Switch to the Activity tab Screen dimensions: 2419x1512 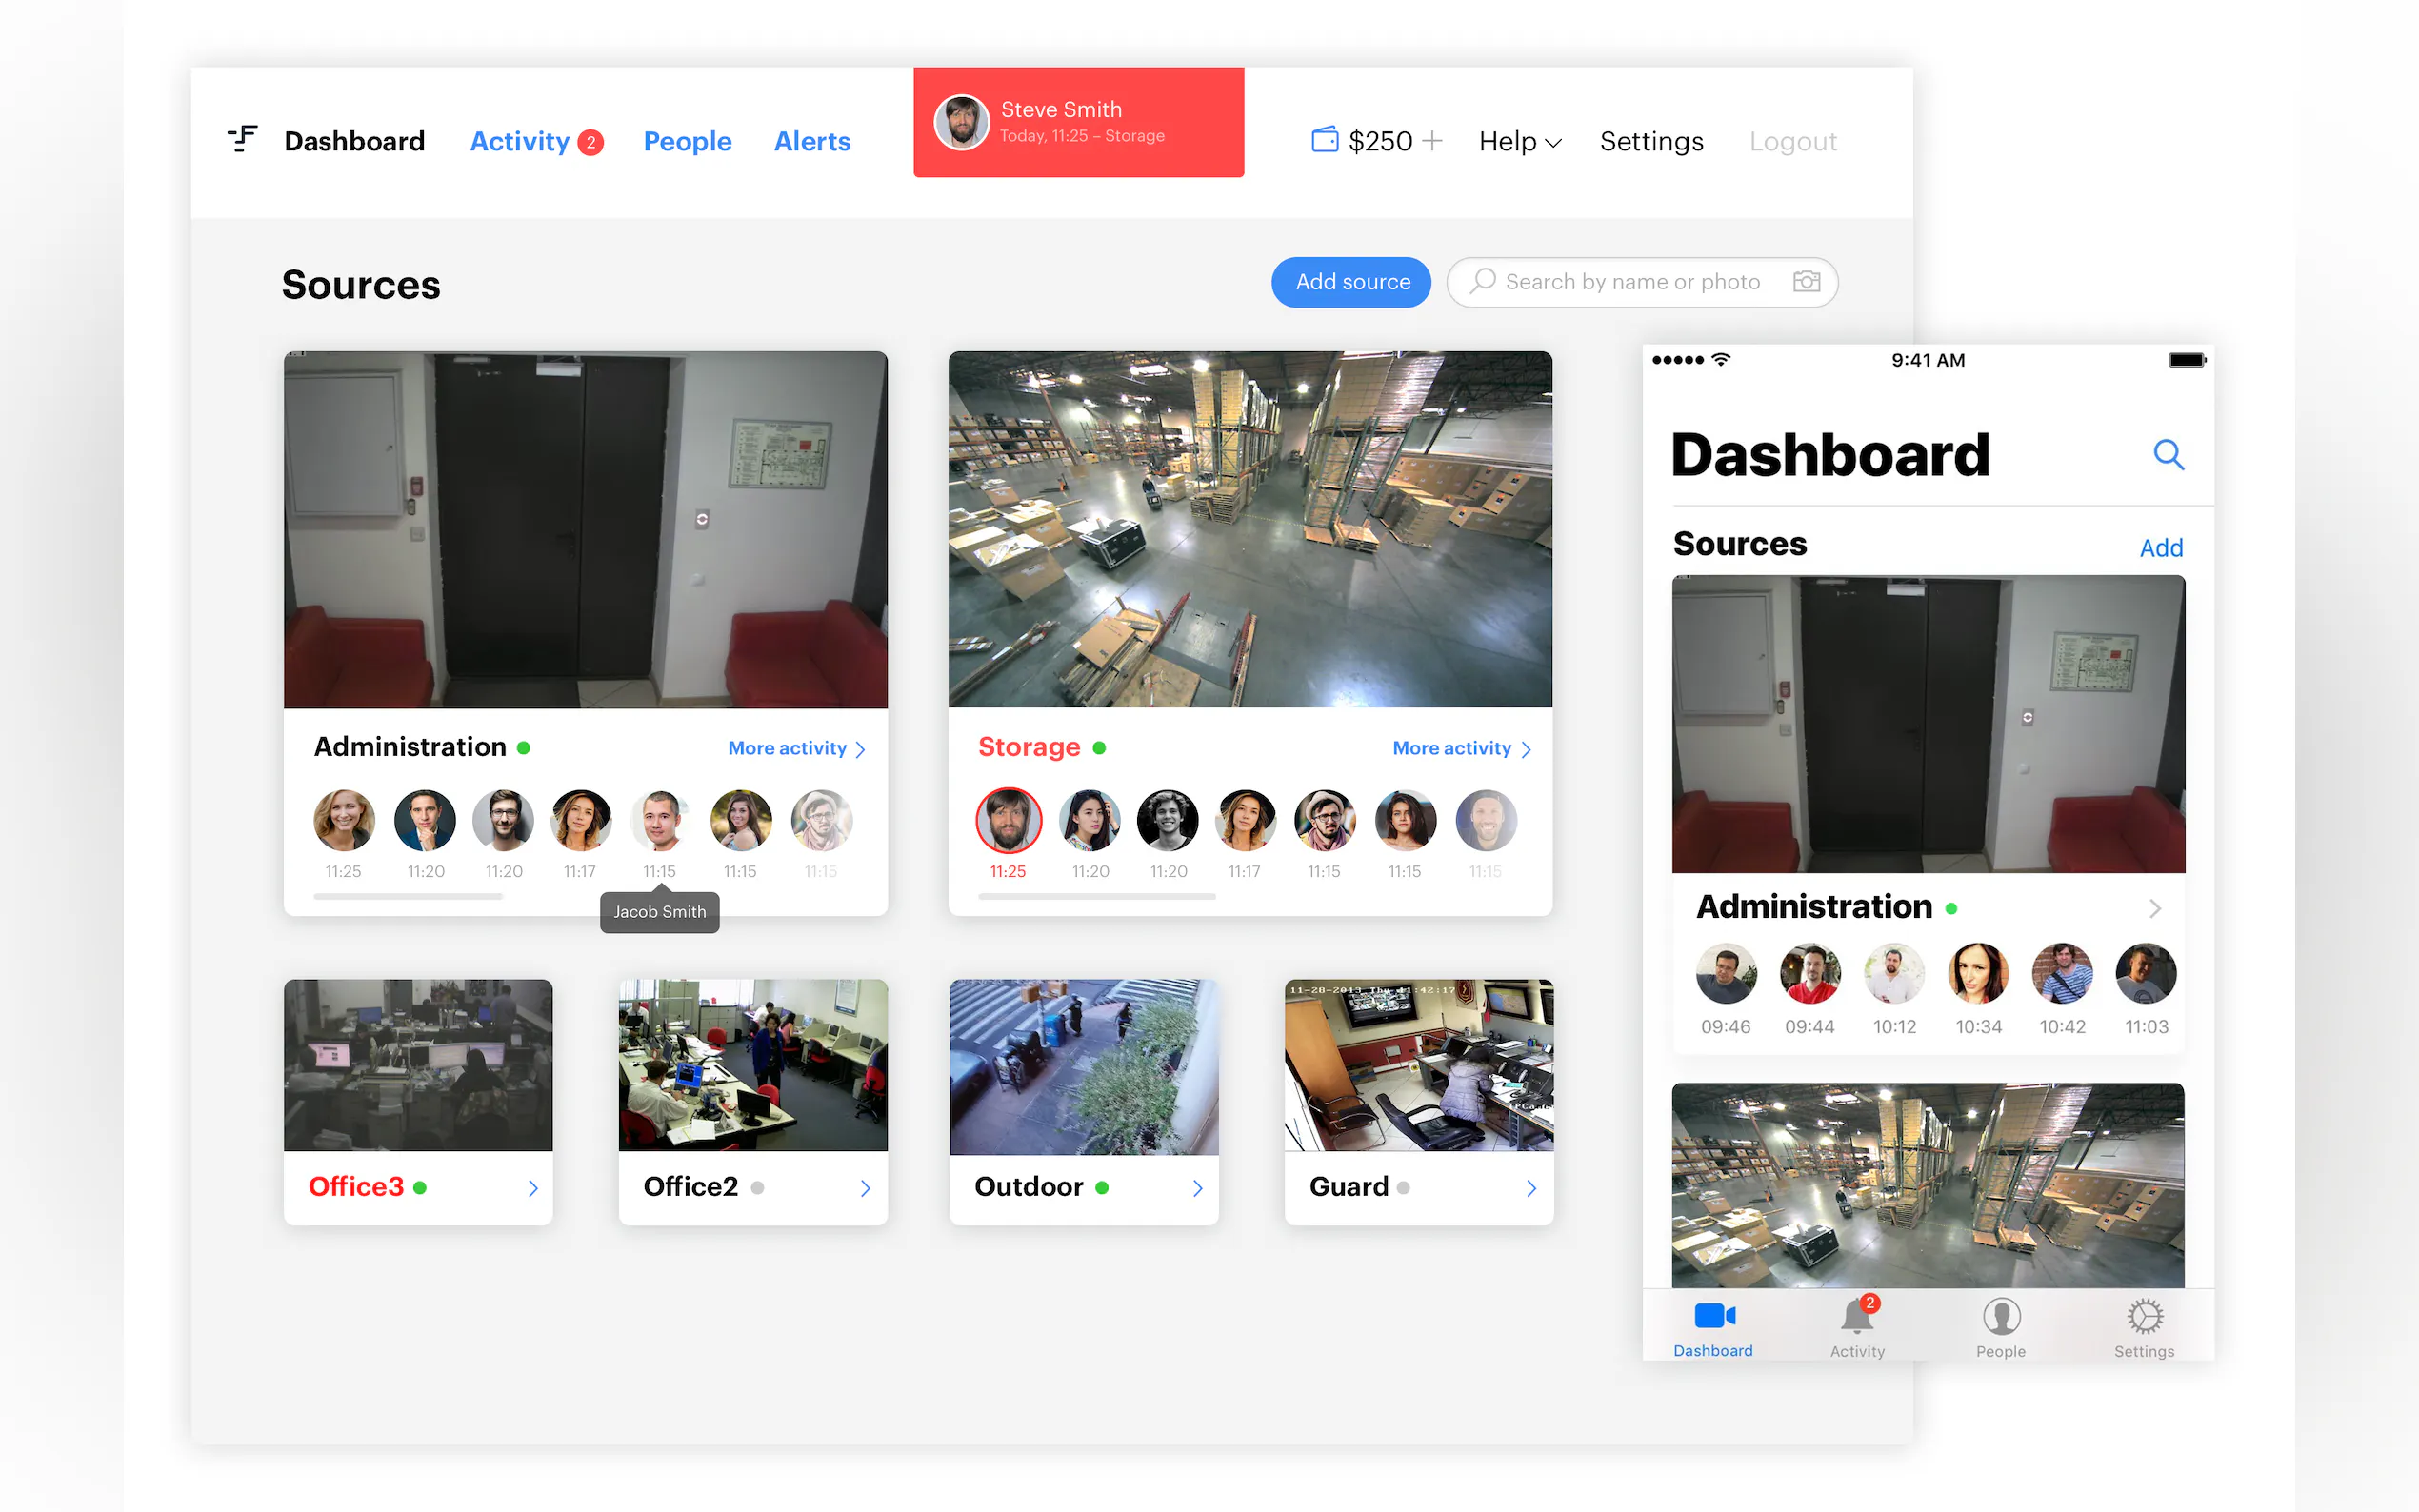(x=521, y=142)
